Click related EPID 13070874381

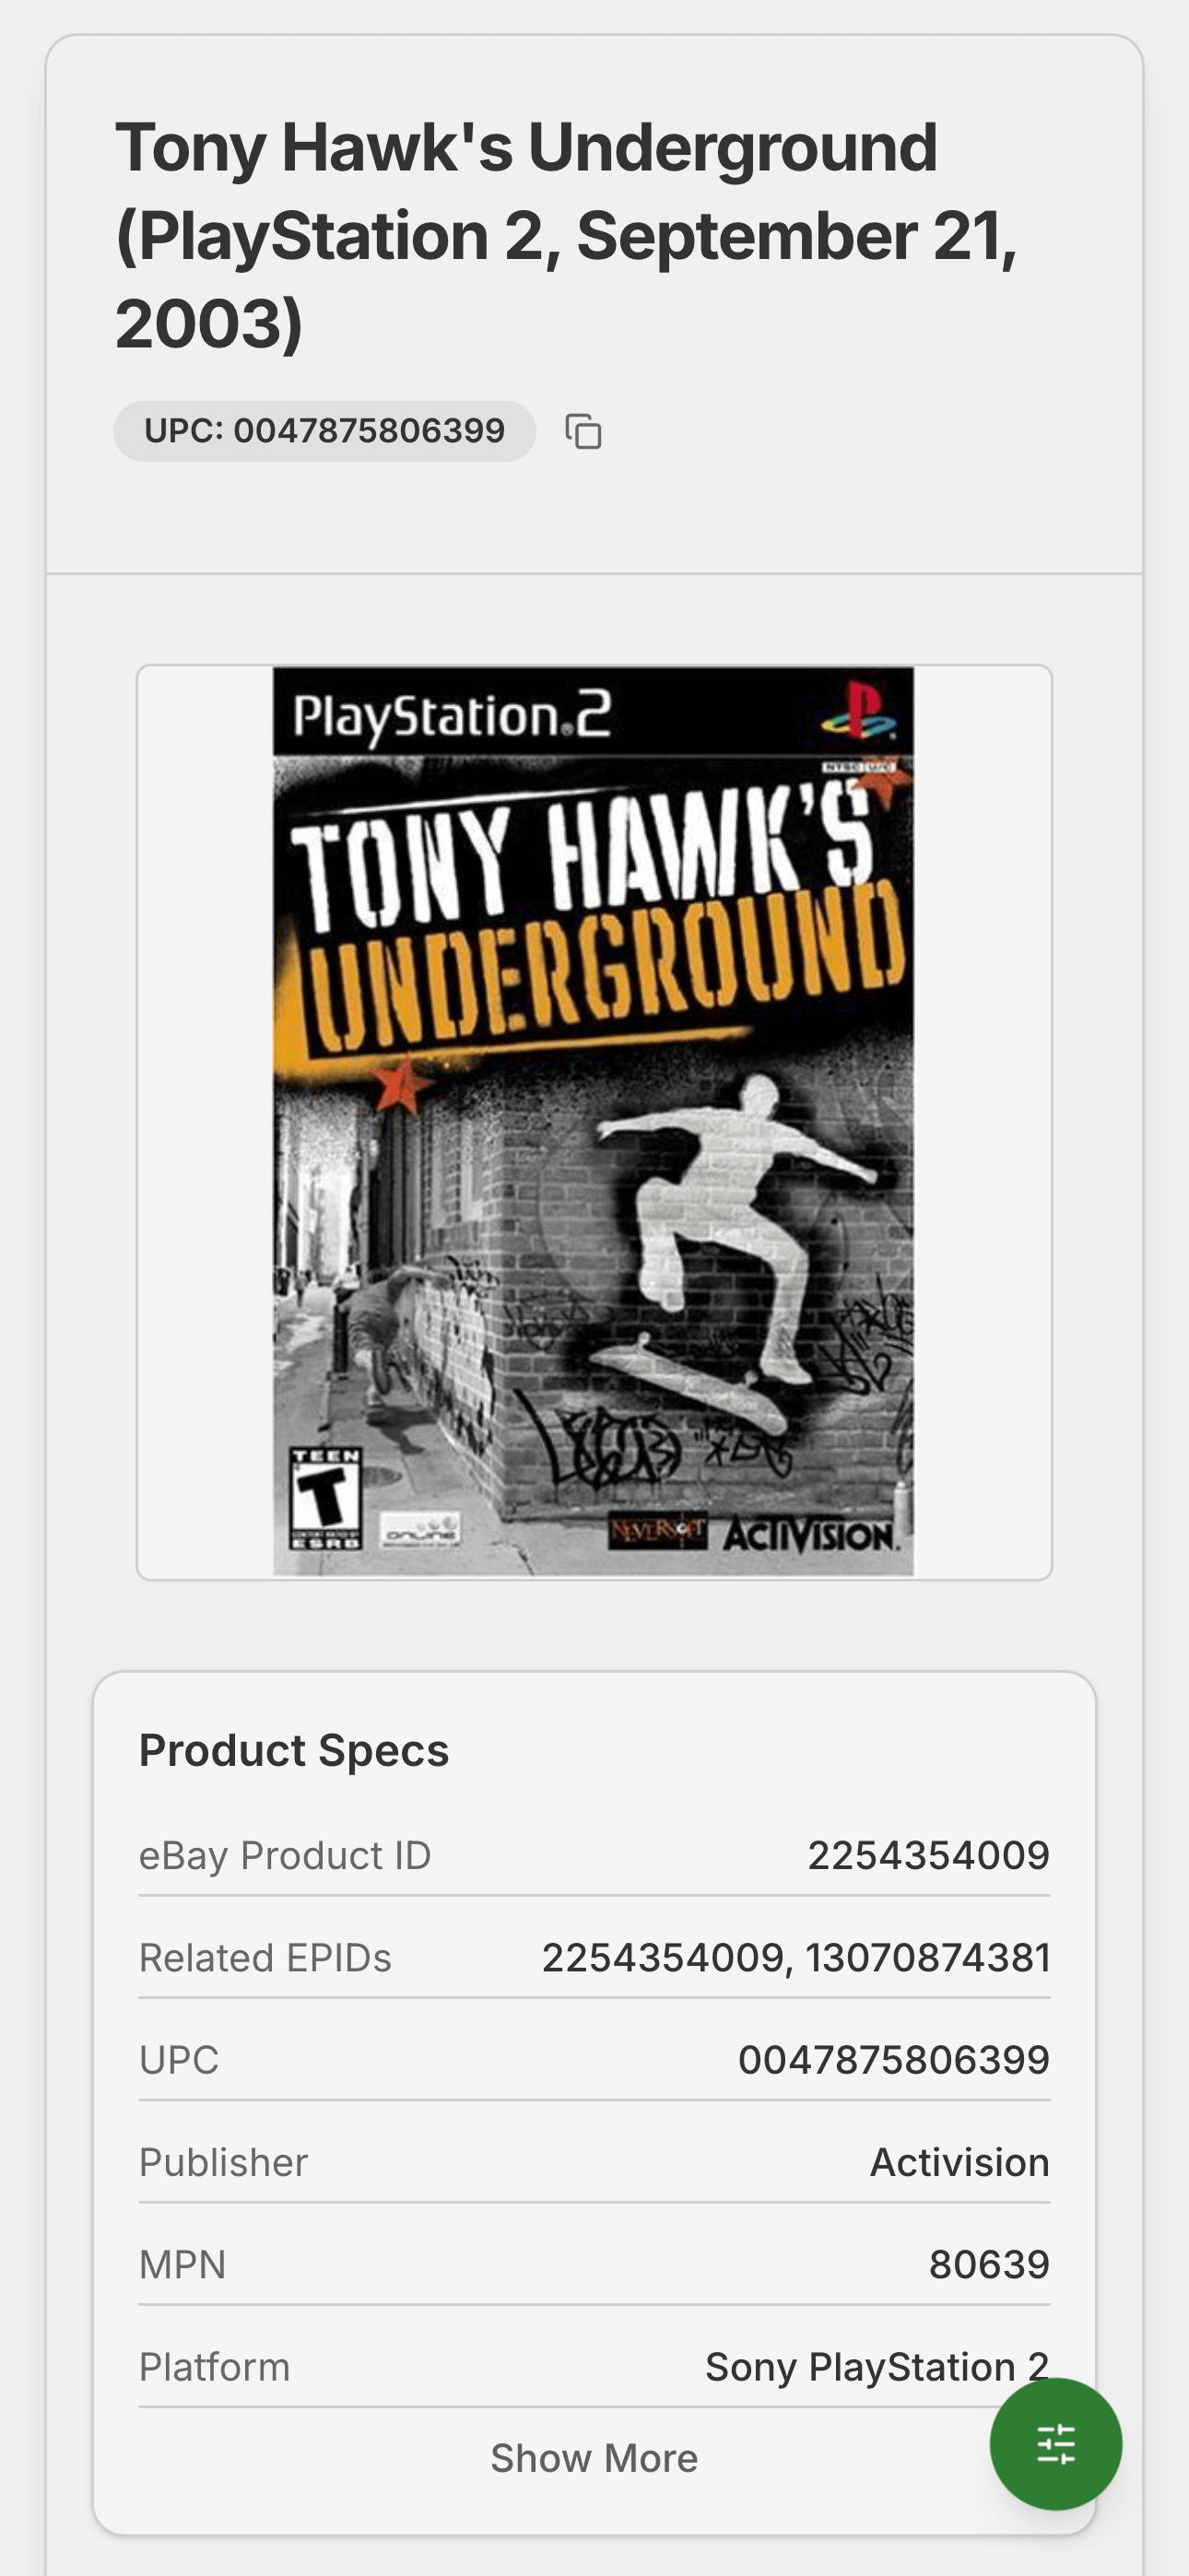pos(928,1957)
